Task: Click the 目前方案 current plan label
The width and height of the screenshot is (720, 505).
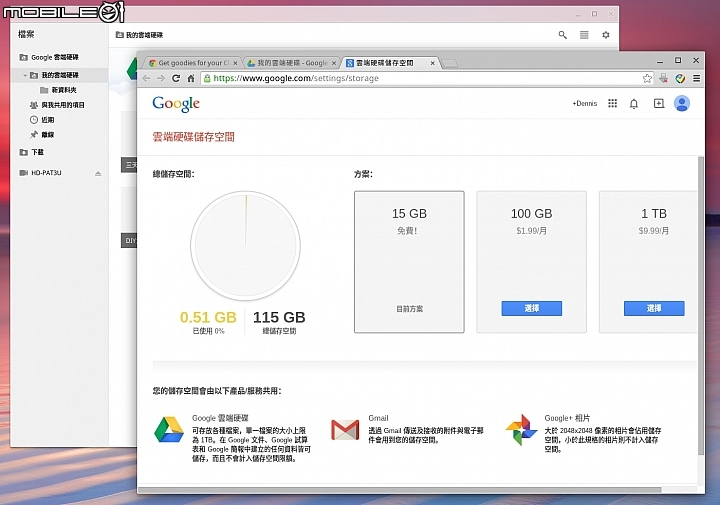Action: pos(410,309)
